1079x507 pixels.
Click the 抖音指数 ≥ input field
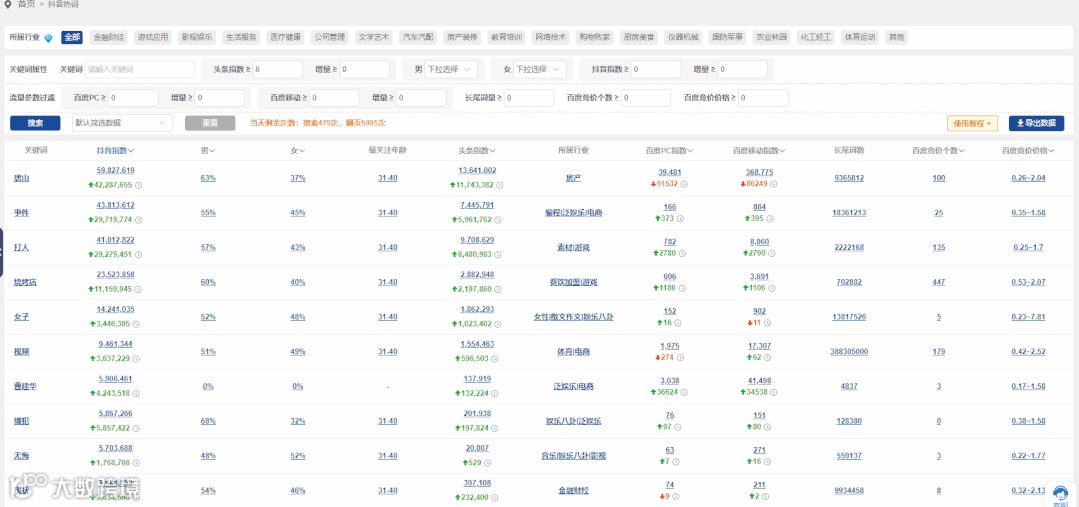[x=656, y=69]
